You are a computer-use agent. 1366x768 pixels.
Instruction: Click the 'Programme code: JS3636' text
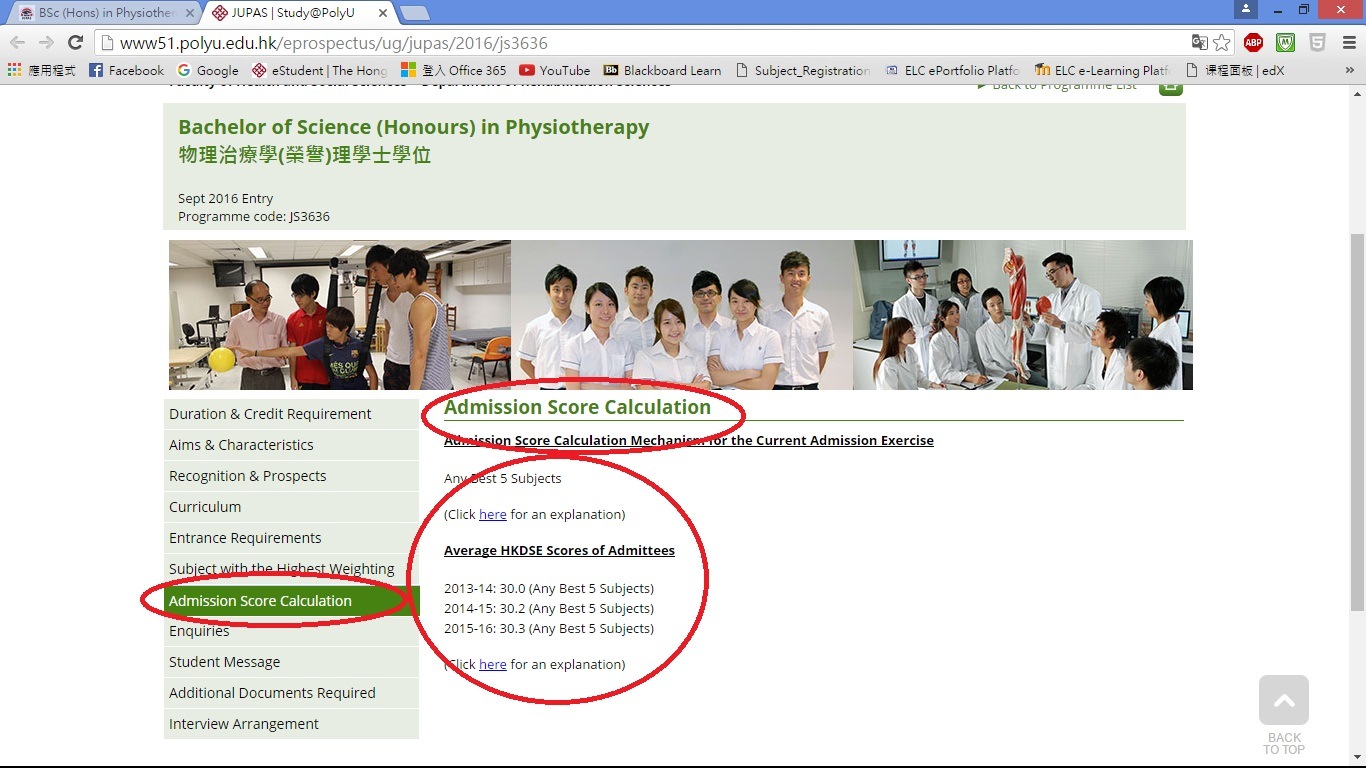coord(254,216)
